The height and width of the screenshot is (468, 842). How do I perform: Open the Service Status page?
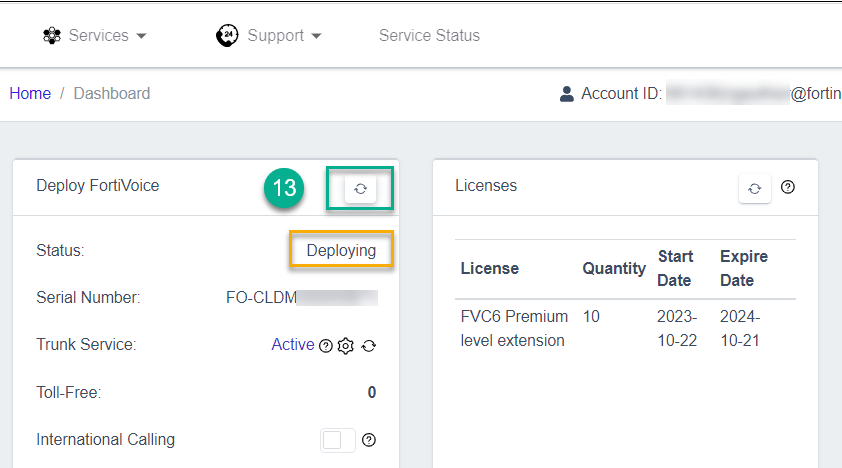tap(429, 36)
